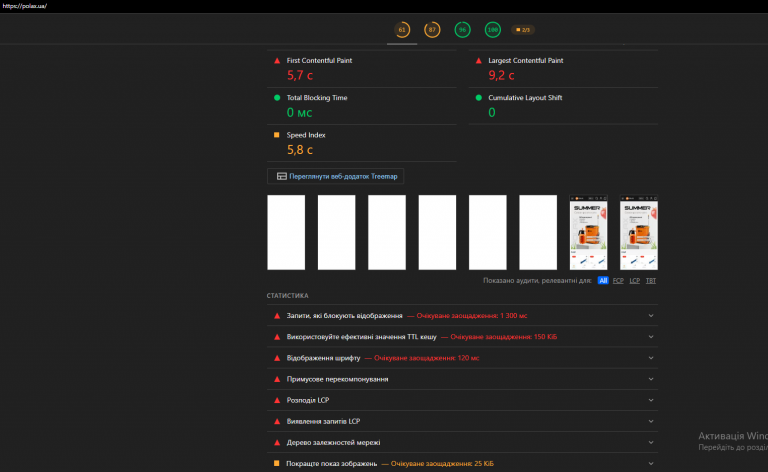
Task: Click the 5,8 с Speed Index value
Action: (x=300, y=150)
